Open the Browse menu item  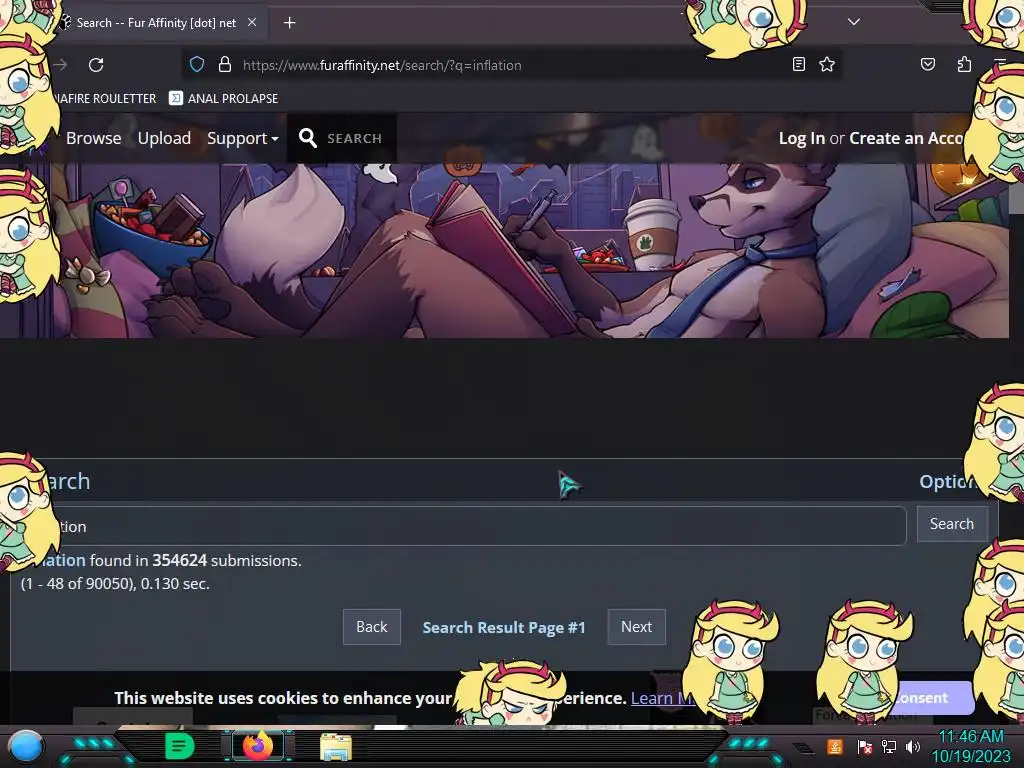click(93, 138)
